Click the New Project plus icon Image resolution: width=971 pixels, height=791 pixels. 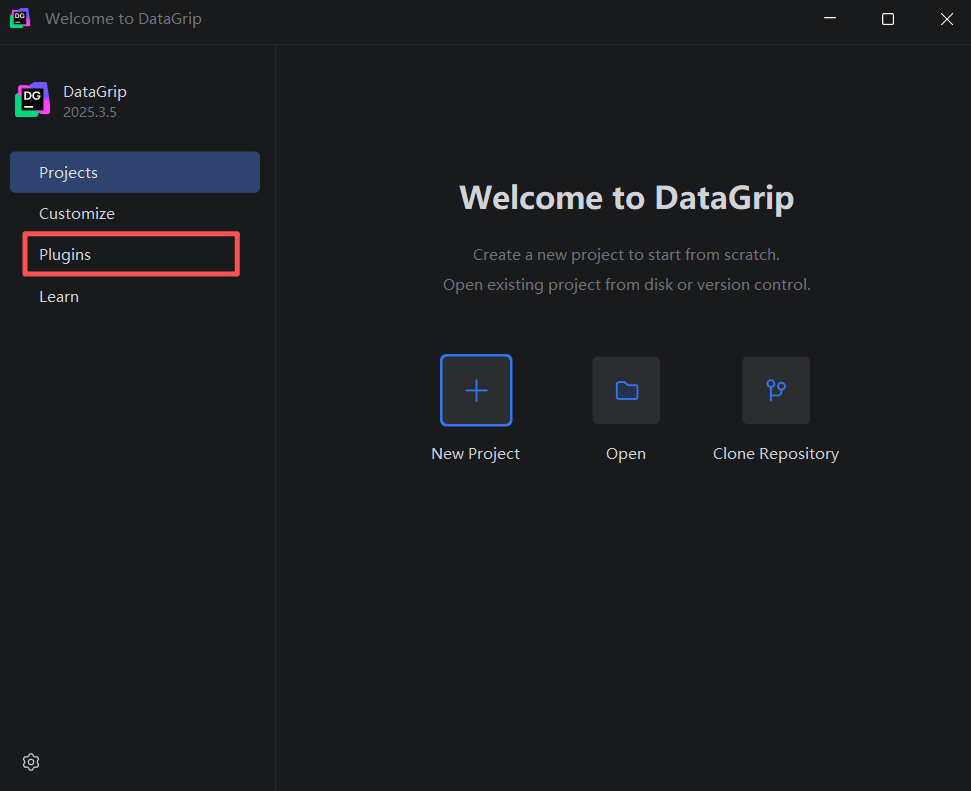(476, 390)
